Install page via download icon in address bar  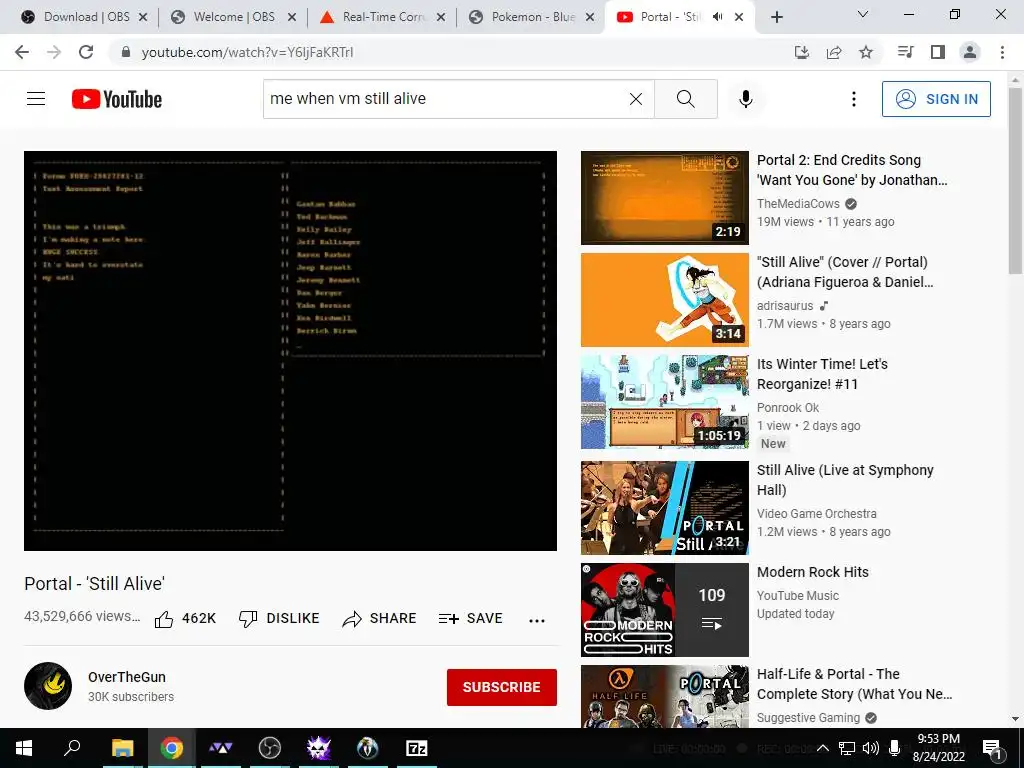pos(802,52)
